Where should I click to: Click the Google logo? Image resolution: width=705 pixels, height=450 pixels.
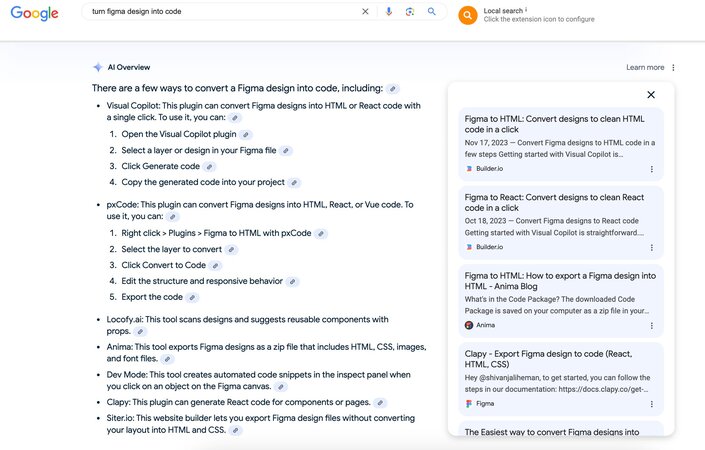click(35, 13)
